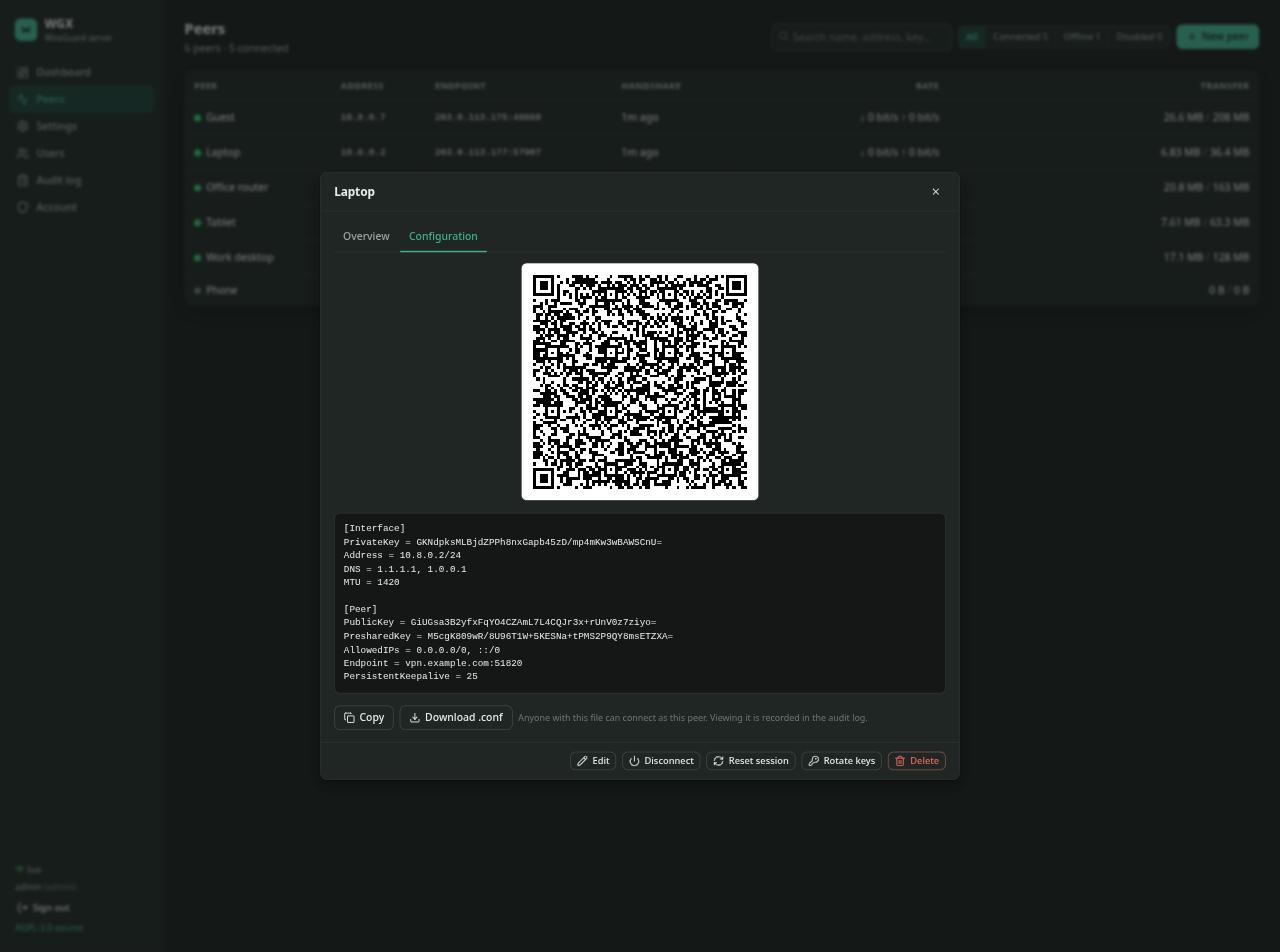1280x952 pixels.
Task: Filter peers by Offline
Action: [x=1081, y=37]
